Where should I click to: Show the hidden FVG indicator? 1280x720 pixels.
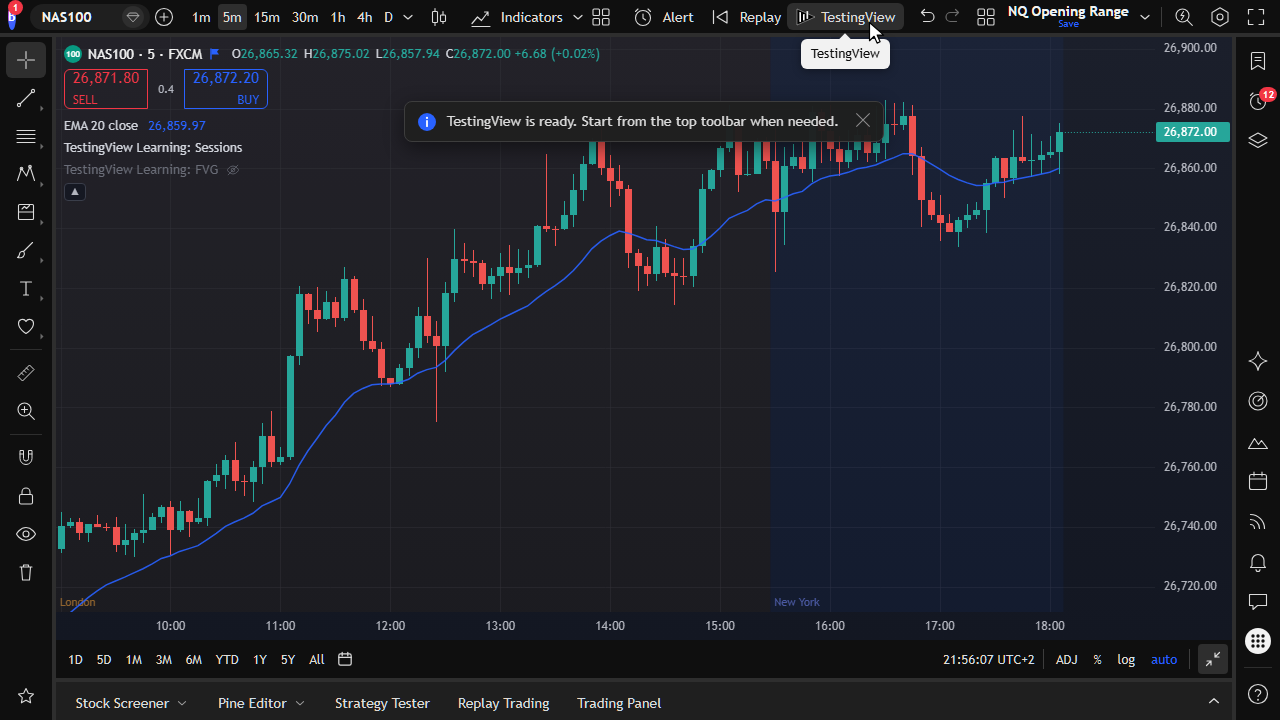pos(233,170)
